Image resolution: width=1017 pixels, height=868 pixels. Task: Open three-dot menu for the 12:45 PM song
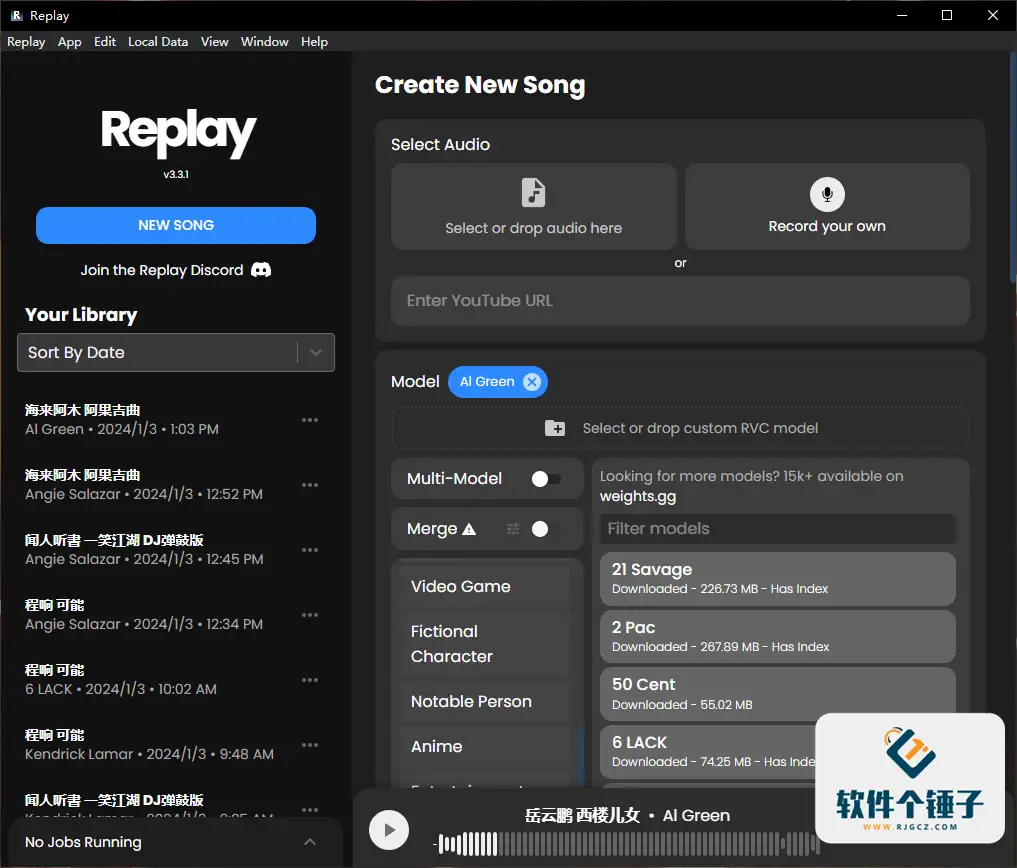point(310,549)
